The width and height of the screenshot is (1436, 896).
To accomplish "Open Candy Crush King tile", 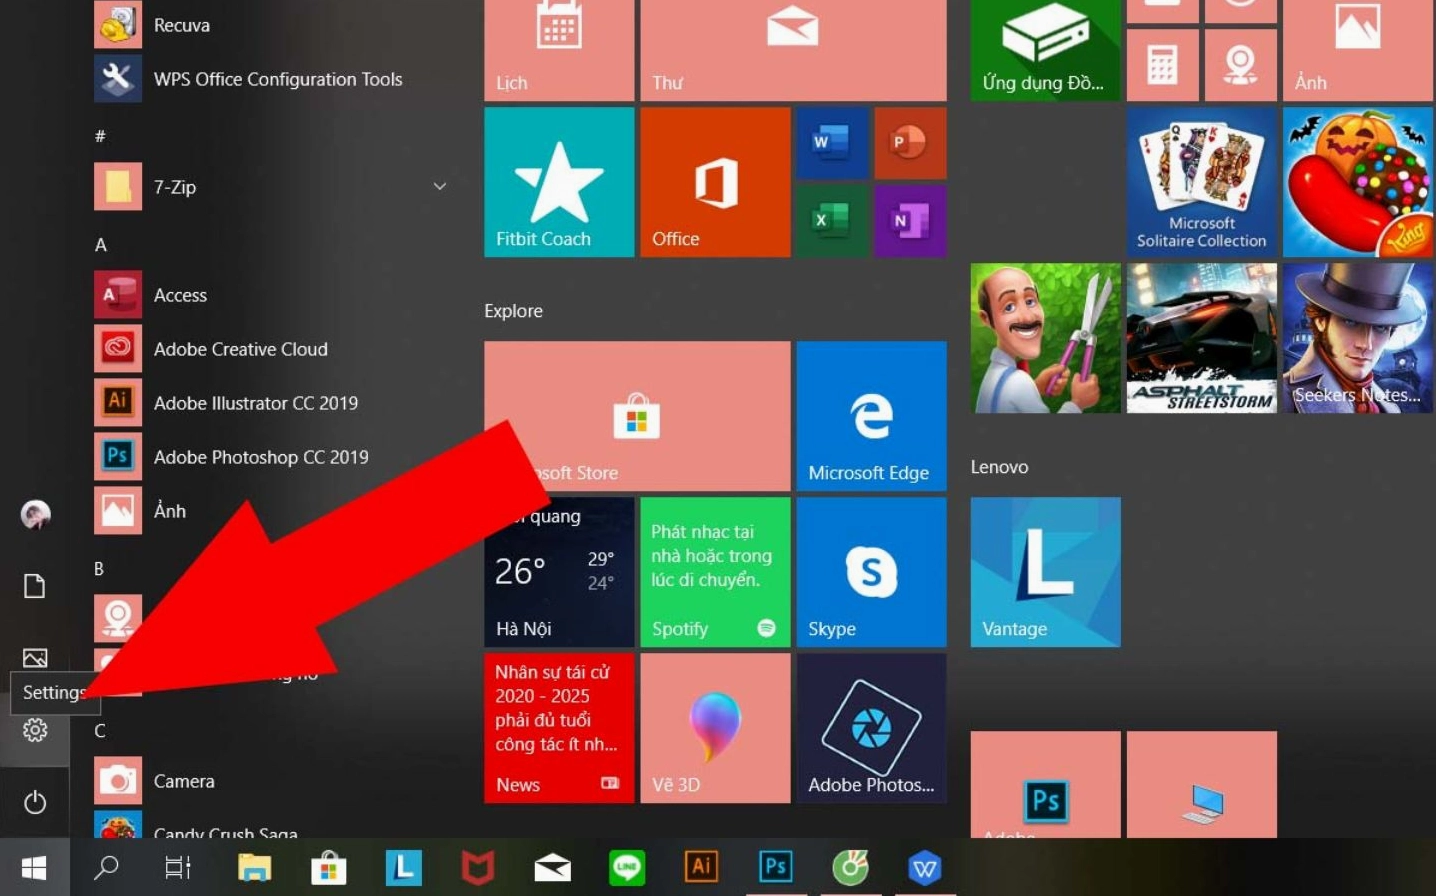I will pos(1357,182).
